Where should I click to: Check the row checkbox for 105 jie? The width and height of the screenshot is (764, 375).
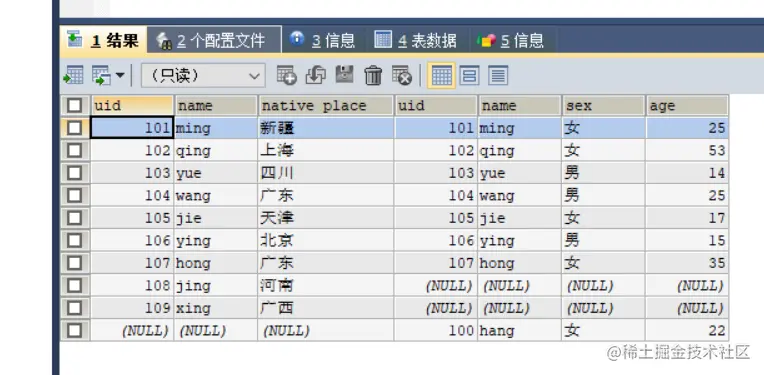pyautogui.click(x=75, y=218)
